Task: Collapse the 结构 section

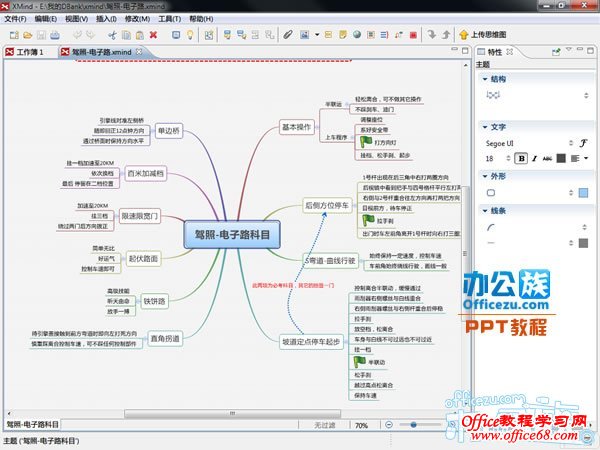Action: (485, 79)
